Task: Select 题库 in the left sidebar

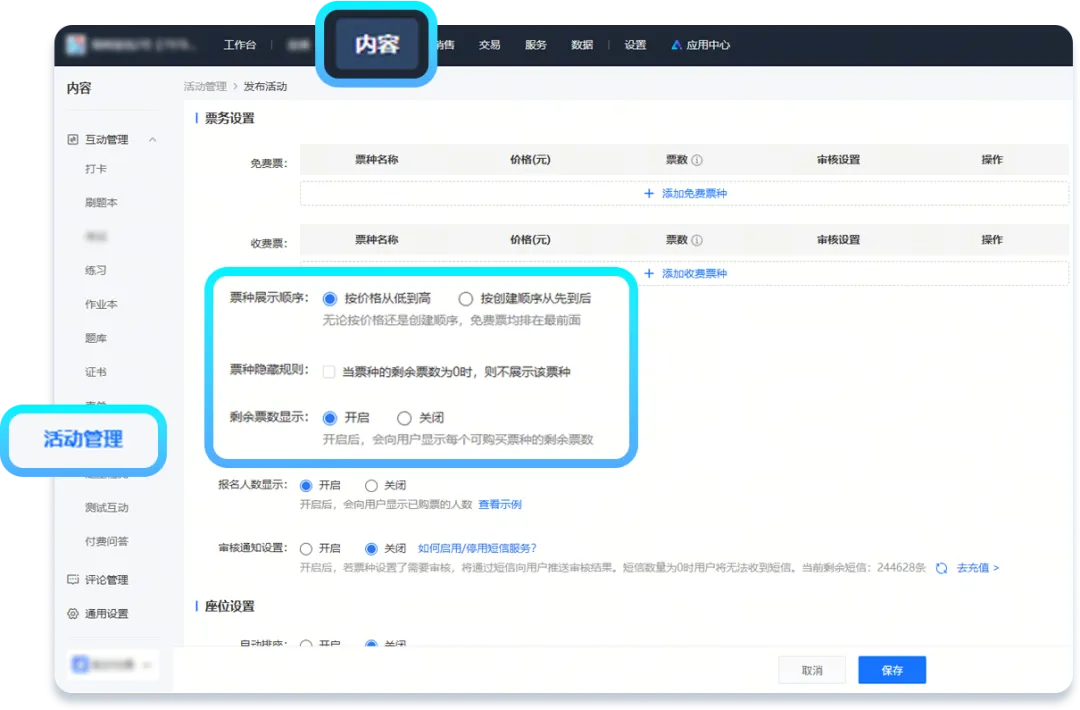Action: click(x=96, y=338)
